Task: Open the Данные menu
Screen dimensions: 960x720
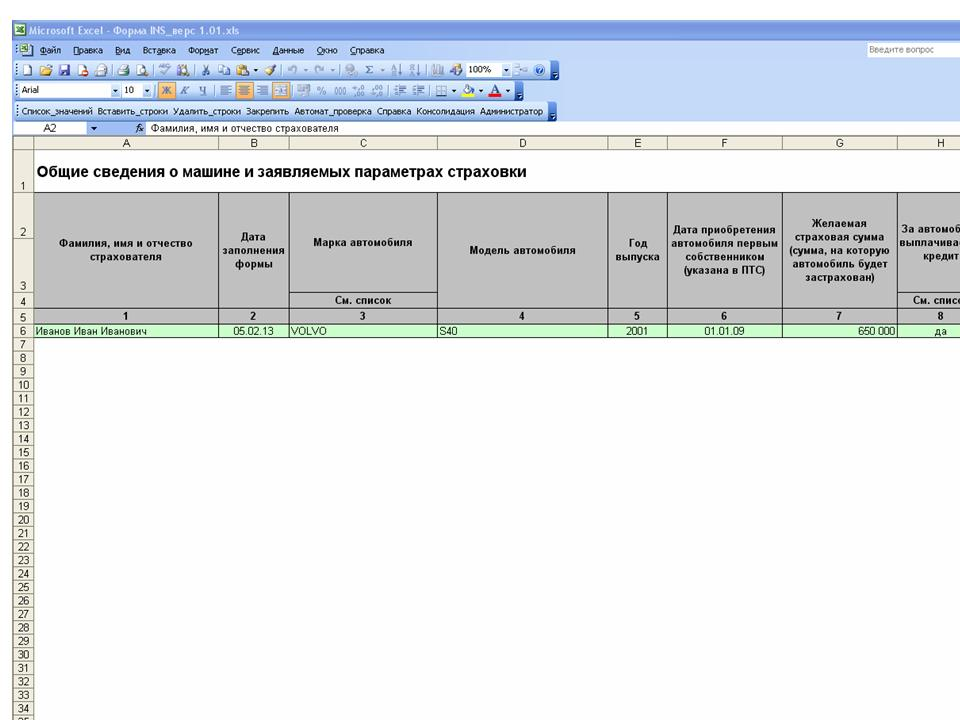Action: pyautogui.click(x=288, y=50)
